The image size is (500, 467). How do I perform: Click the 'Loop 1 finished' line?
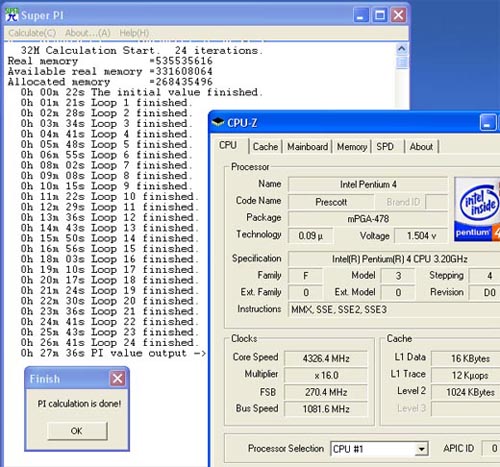pos(106,103)
